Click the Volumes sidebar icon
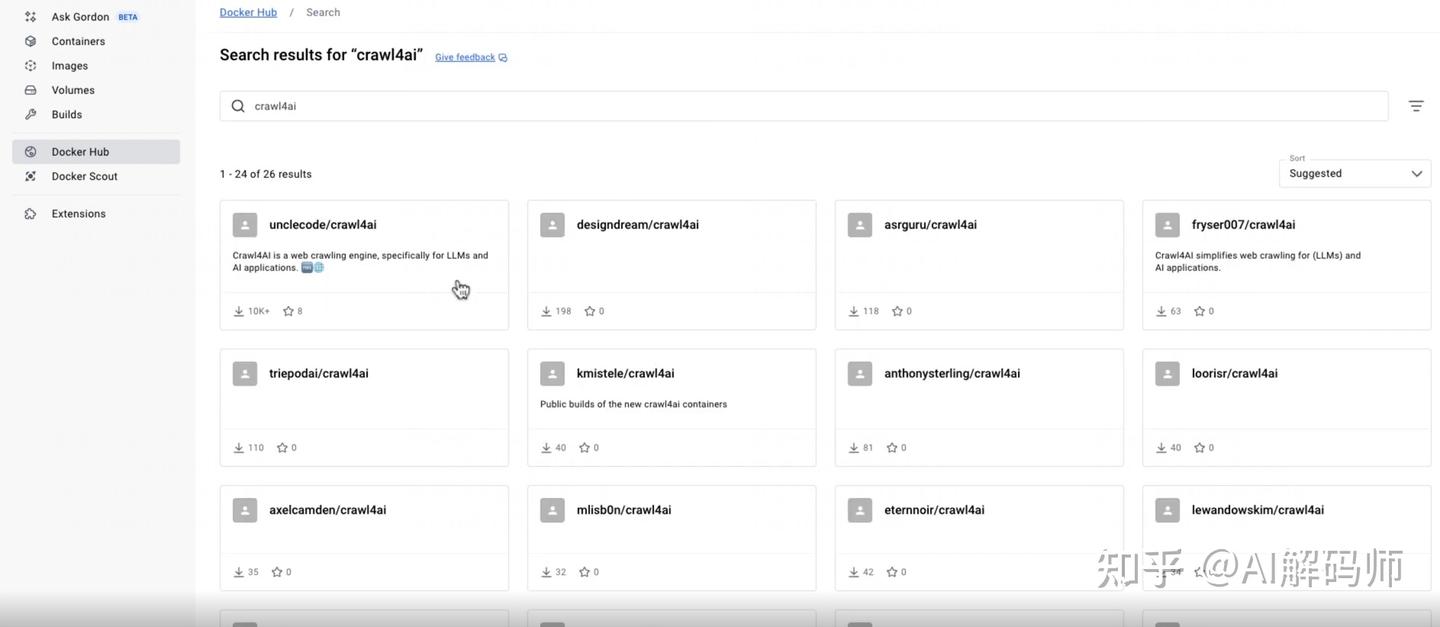This screenshot has height=627, width=1440. click(31, 90)
